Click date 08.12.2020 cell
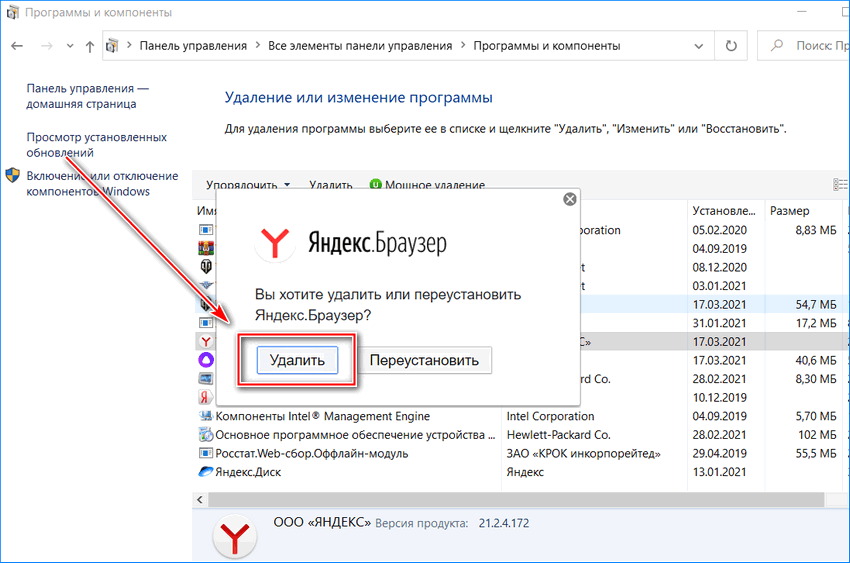850x563 pixels. pyautogui.click(x=719, y=267)
